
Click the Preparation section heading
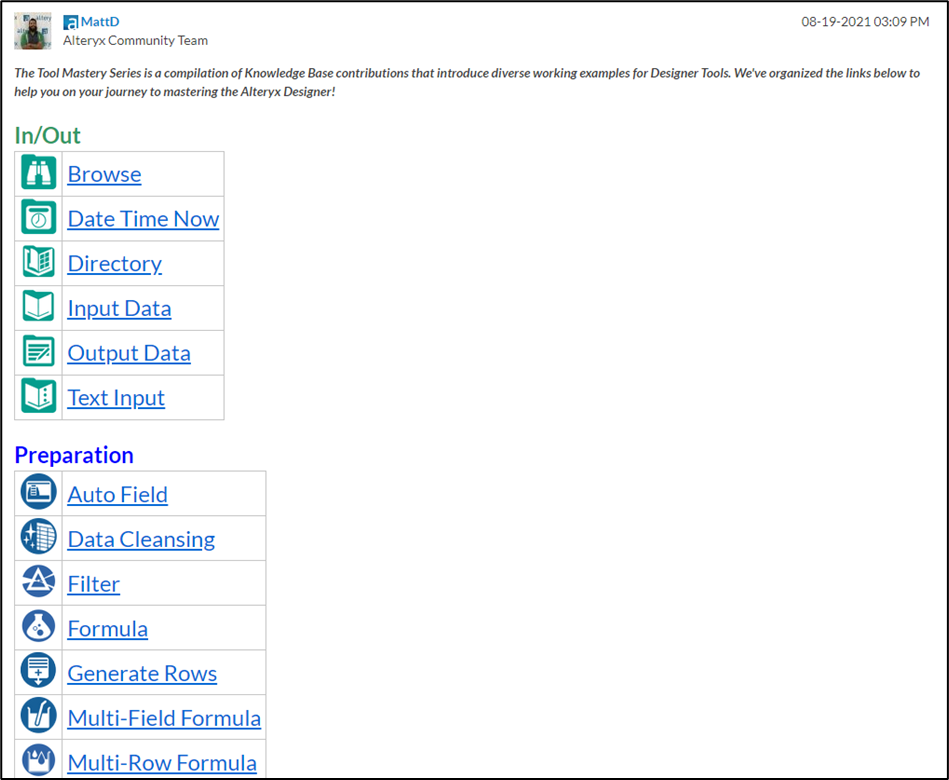point(74,455)
